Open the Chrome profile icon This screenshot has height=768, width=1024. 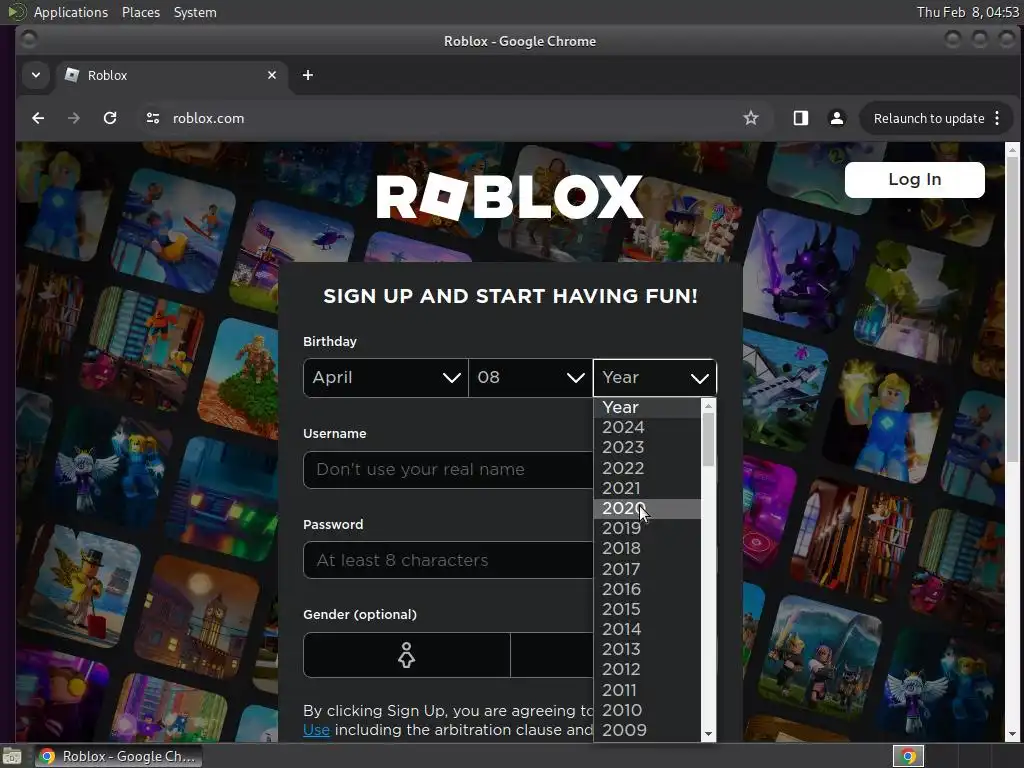(x=837, y=118)
